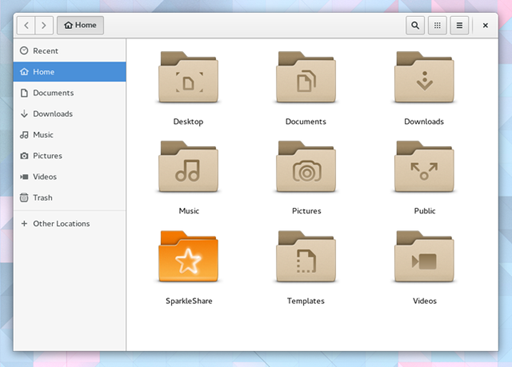
Task: Open Trash in the sidebar
Action: coord(70,198)
